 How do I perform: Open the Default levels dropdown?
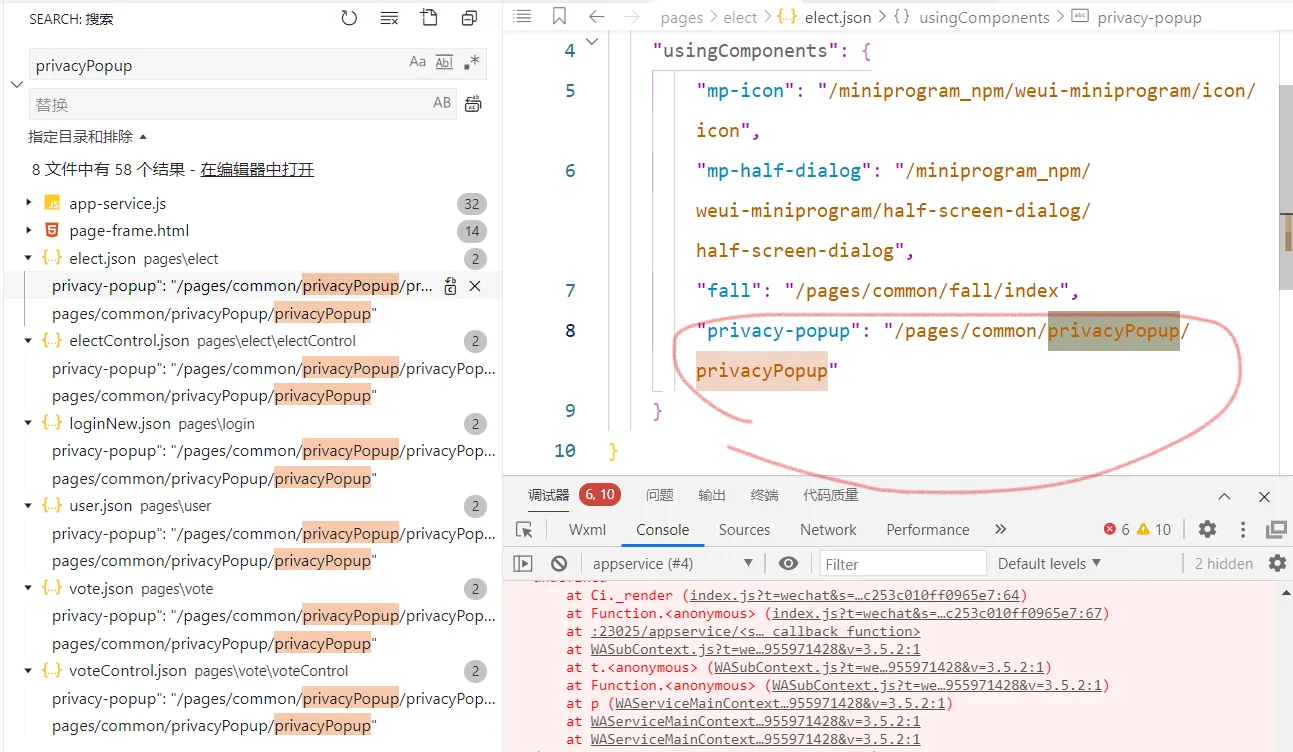pyautogui.click(x=1049, y=563)
